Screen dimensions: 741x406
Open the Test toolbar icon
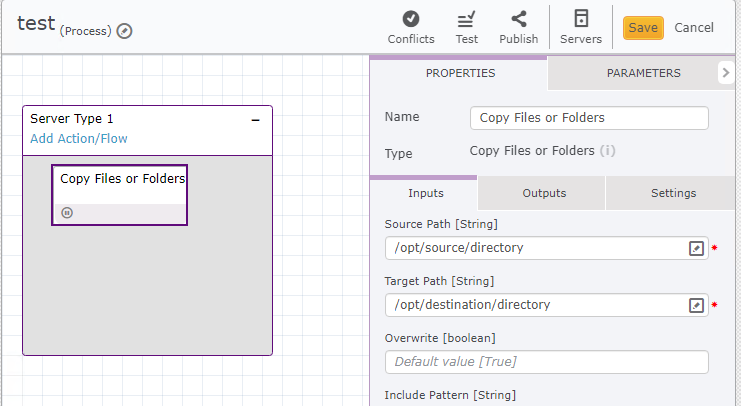tap(466, 19)
